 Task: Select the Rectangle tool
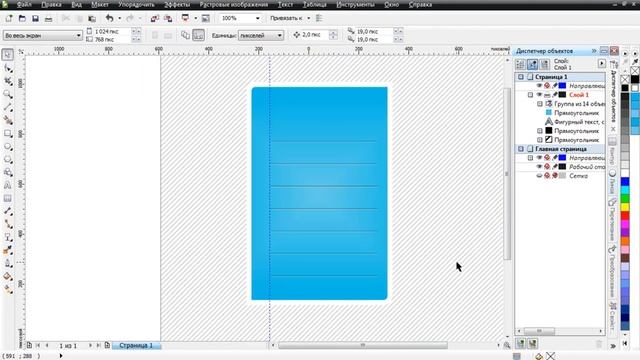tap(8, 133)
